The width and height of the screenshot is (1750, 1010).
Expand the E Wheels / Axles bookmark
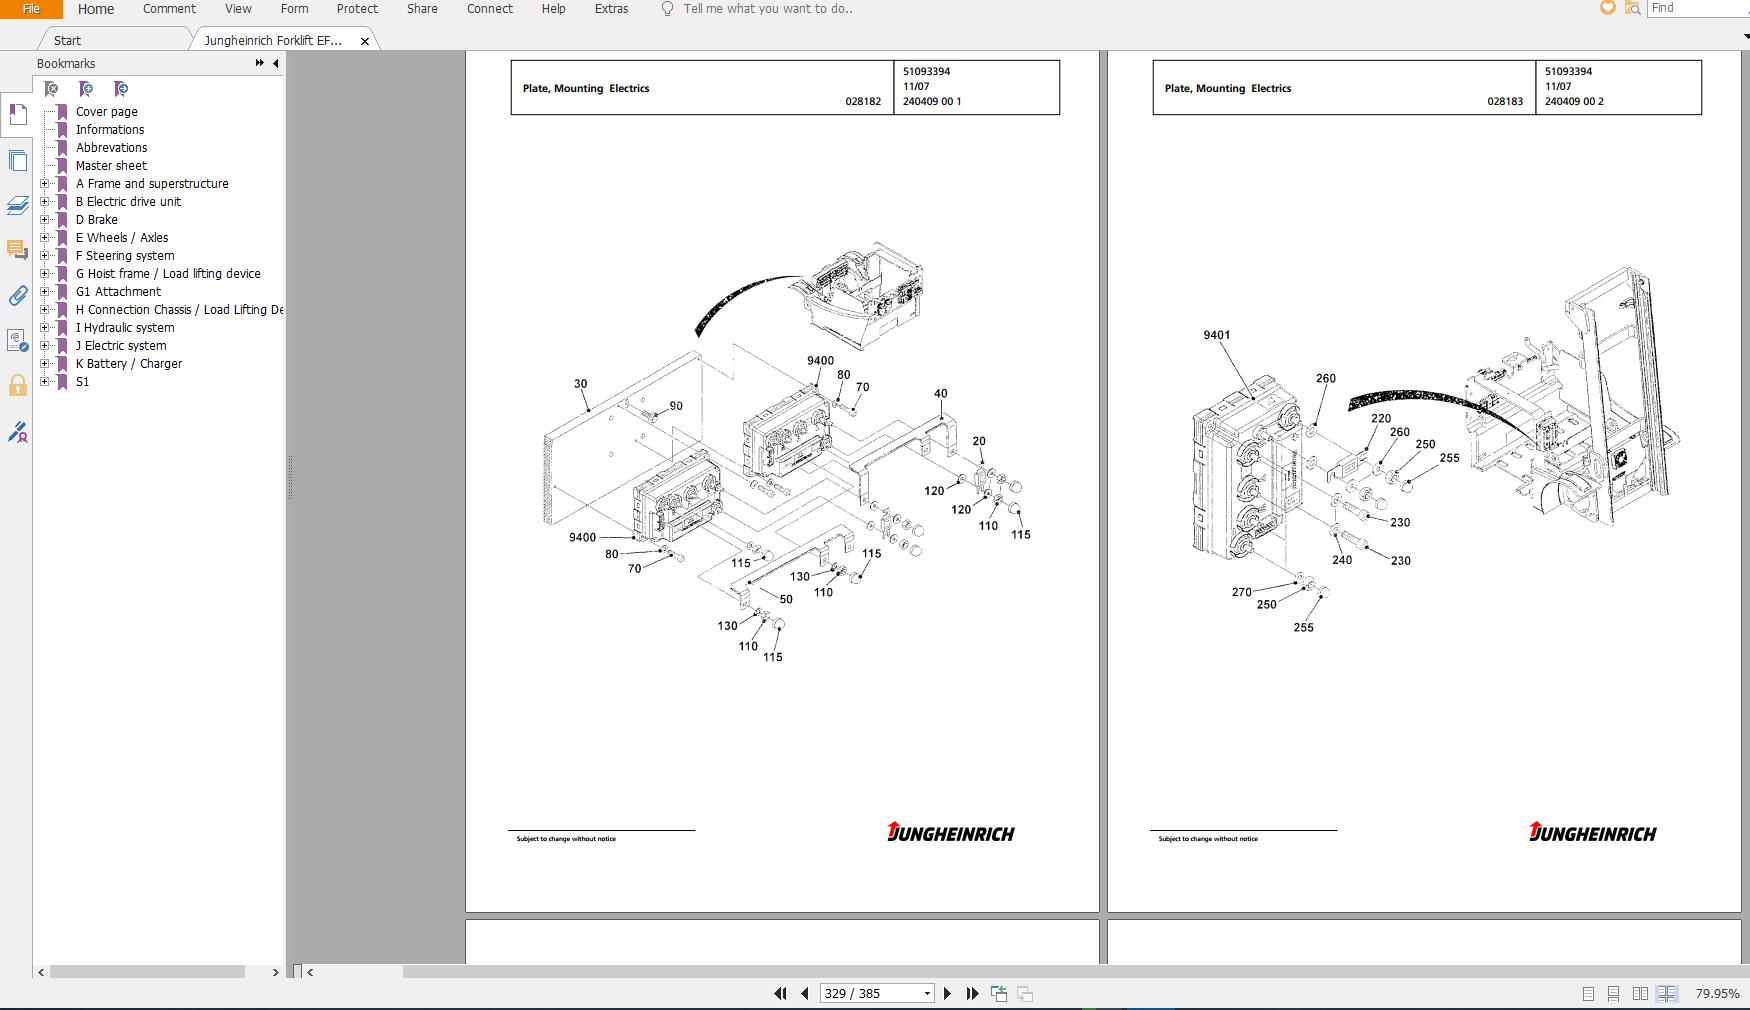tap(44, 238)
